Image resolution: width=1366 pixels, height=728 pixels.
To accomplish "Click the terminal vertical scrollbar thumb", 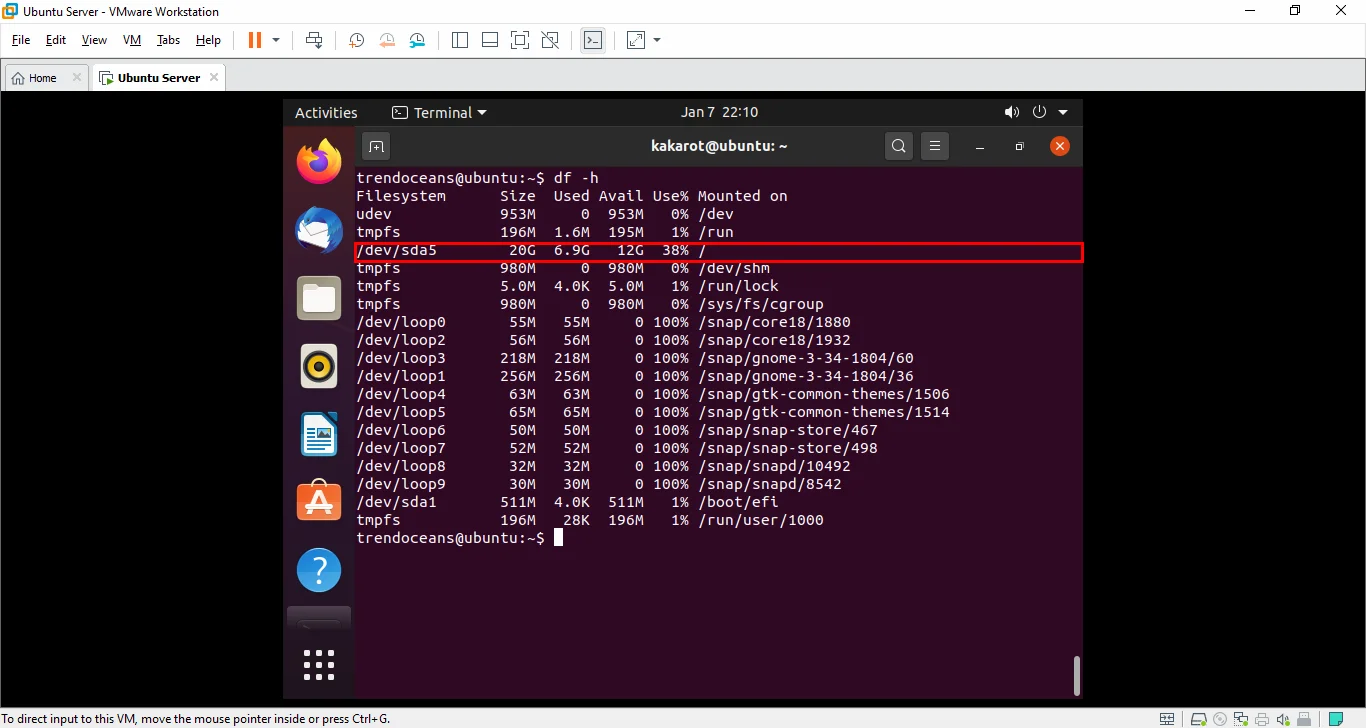I will (1076, 675).
